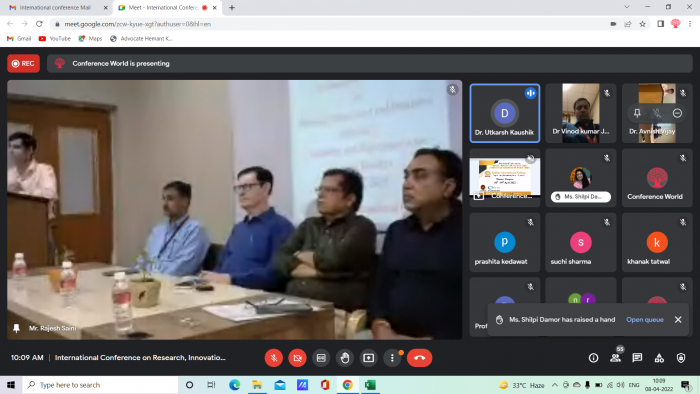
Task: Open host controls shield icon
Action: (681, 358)
